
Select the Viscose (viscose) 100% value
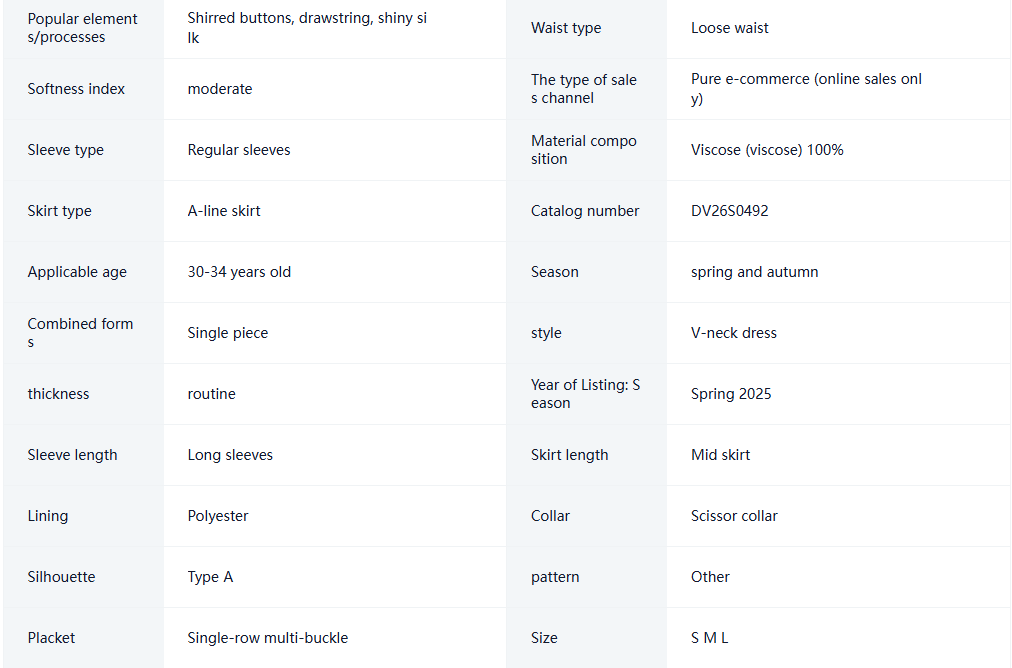767,150
